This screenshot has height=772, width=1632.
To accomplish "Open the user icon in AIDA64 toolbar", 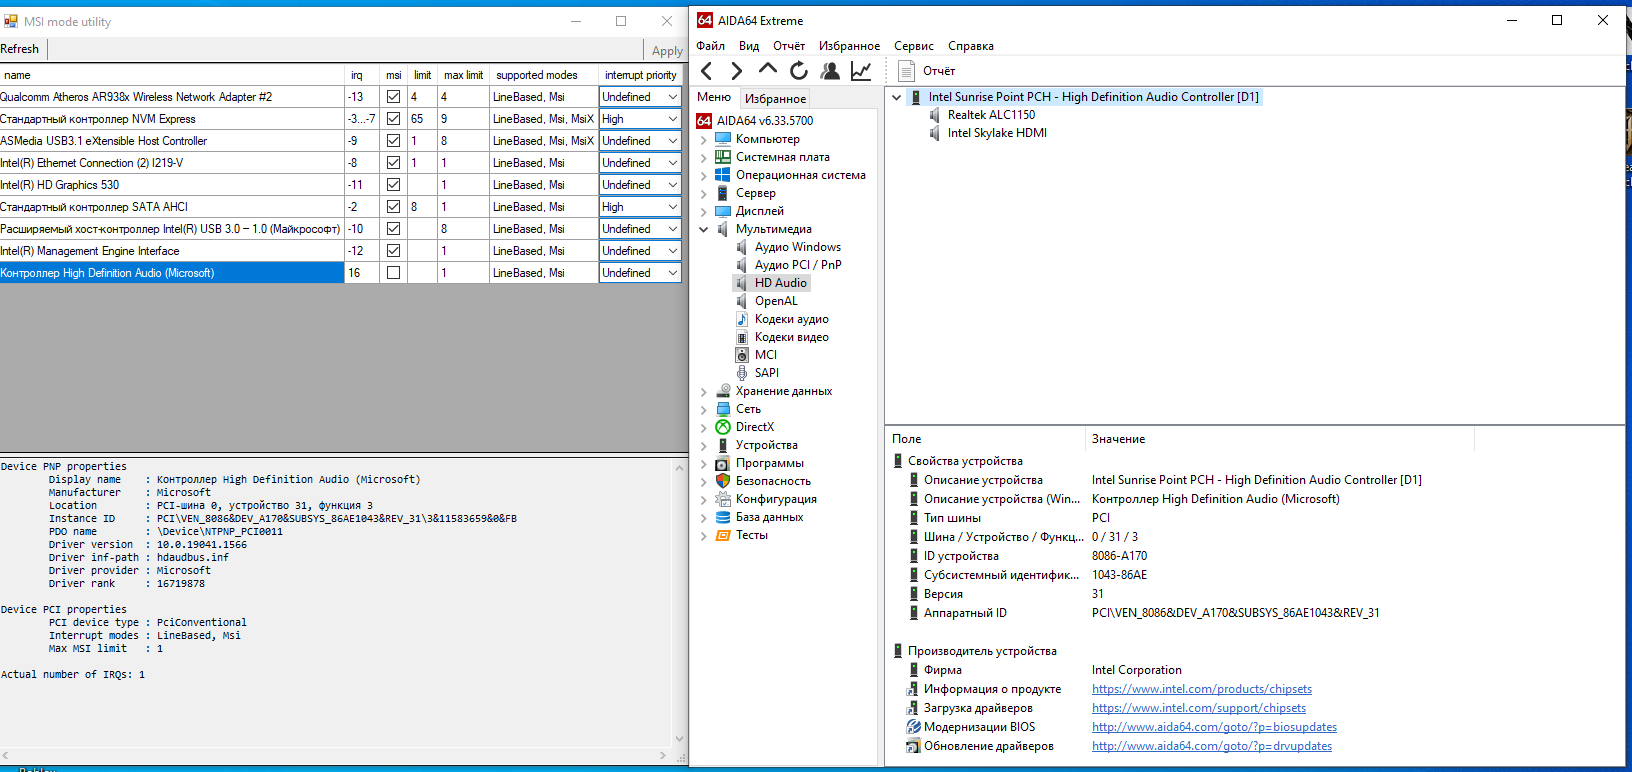I will [830, 71].
